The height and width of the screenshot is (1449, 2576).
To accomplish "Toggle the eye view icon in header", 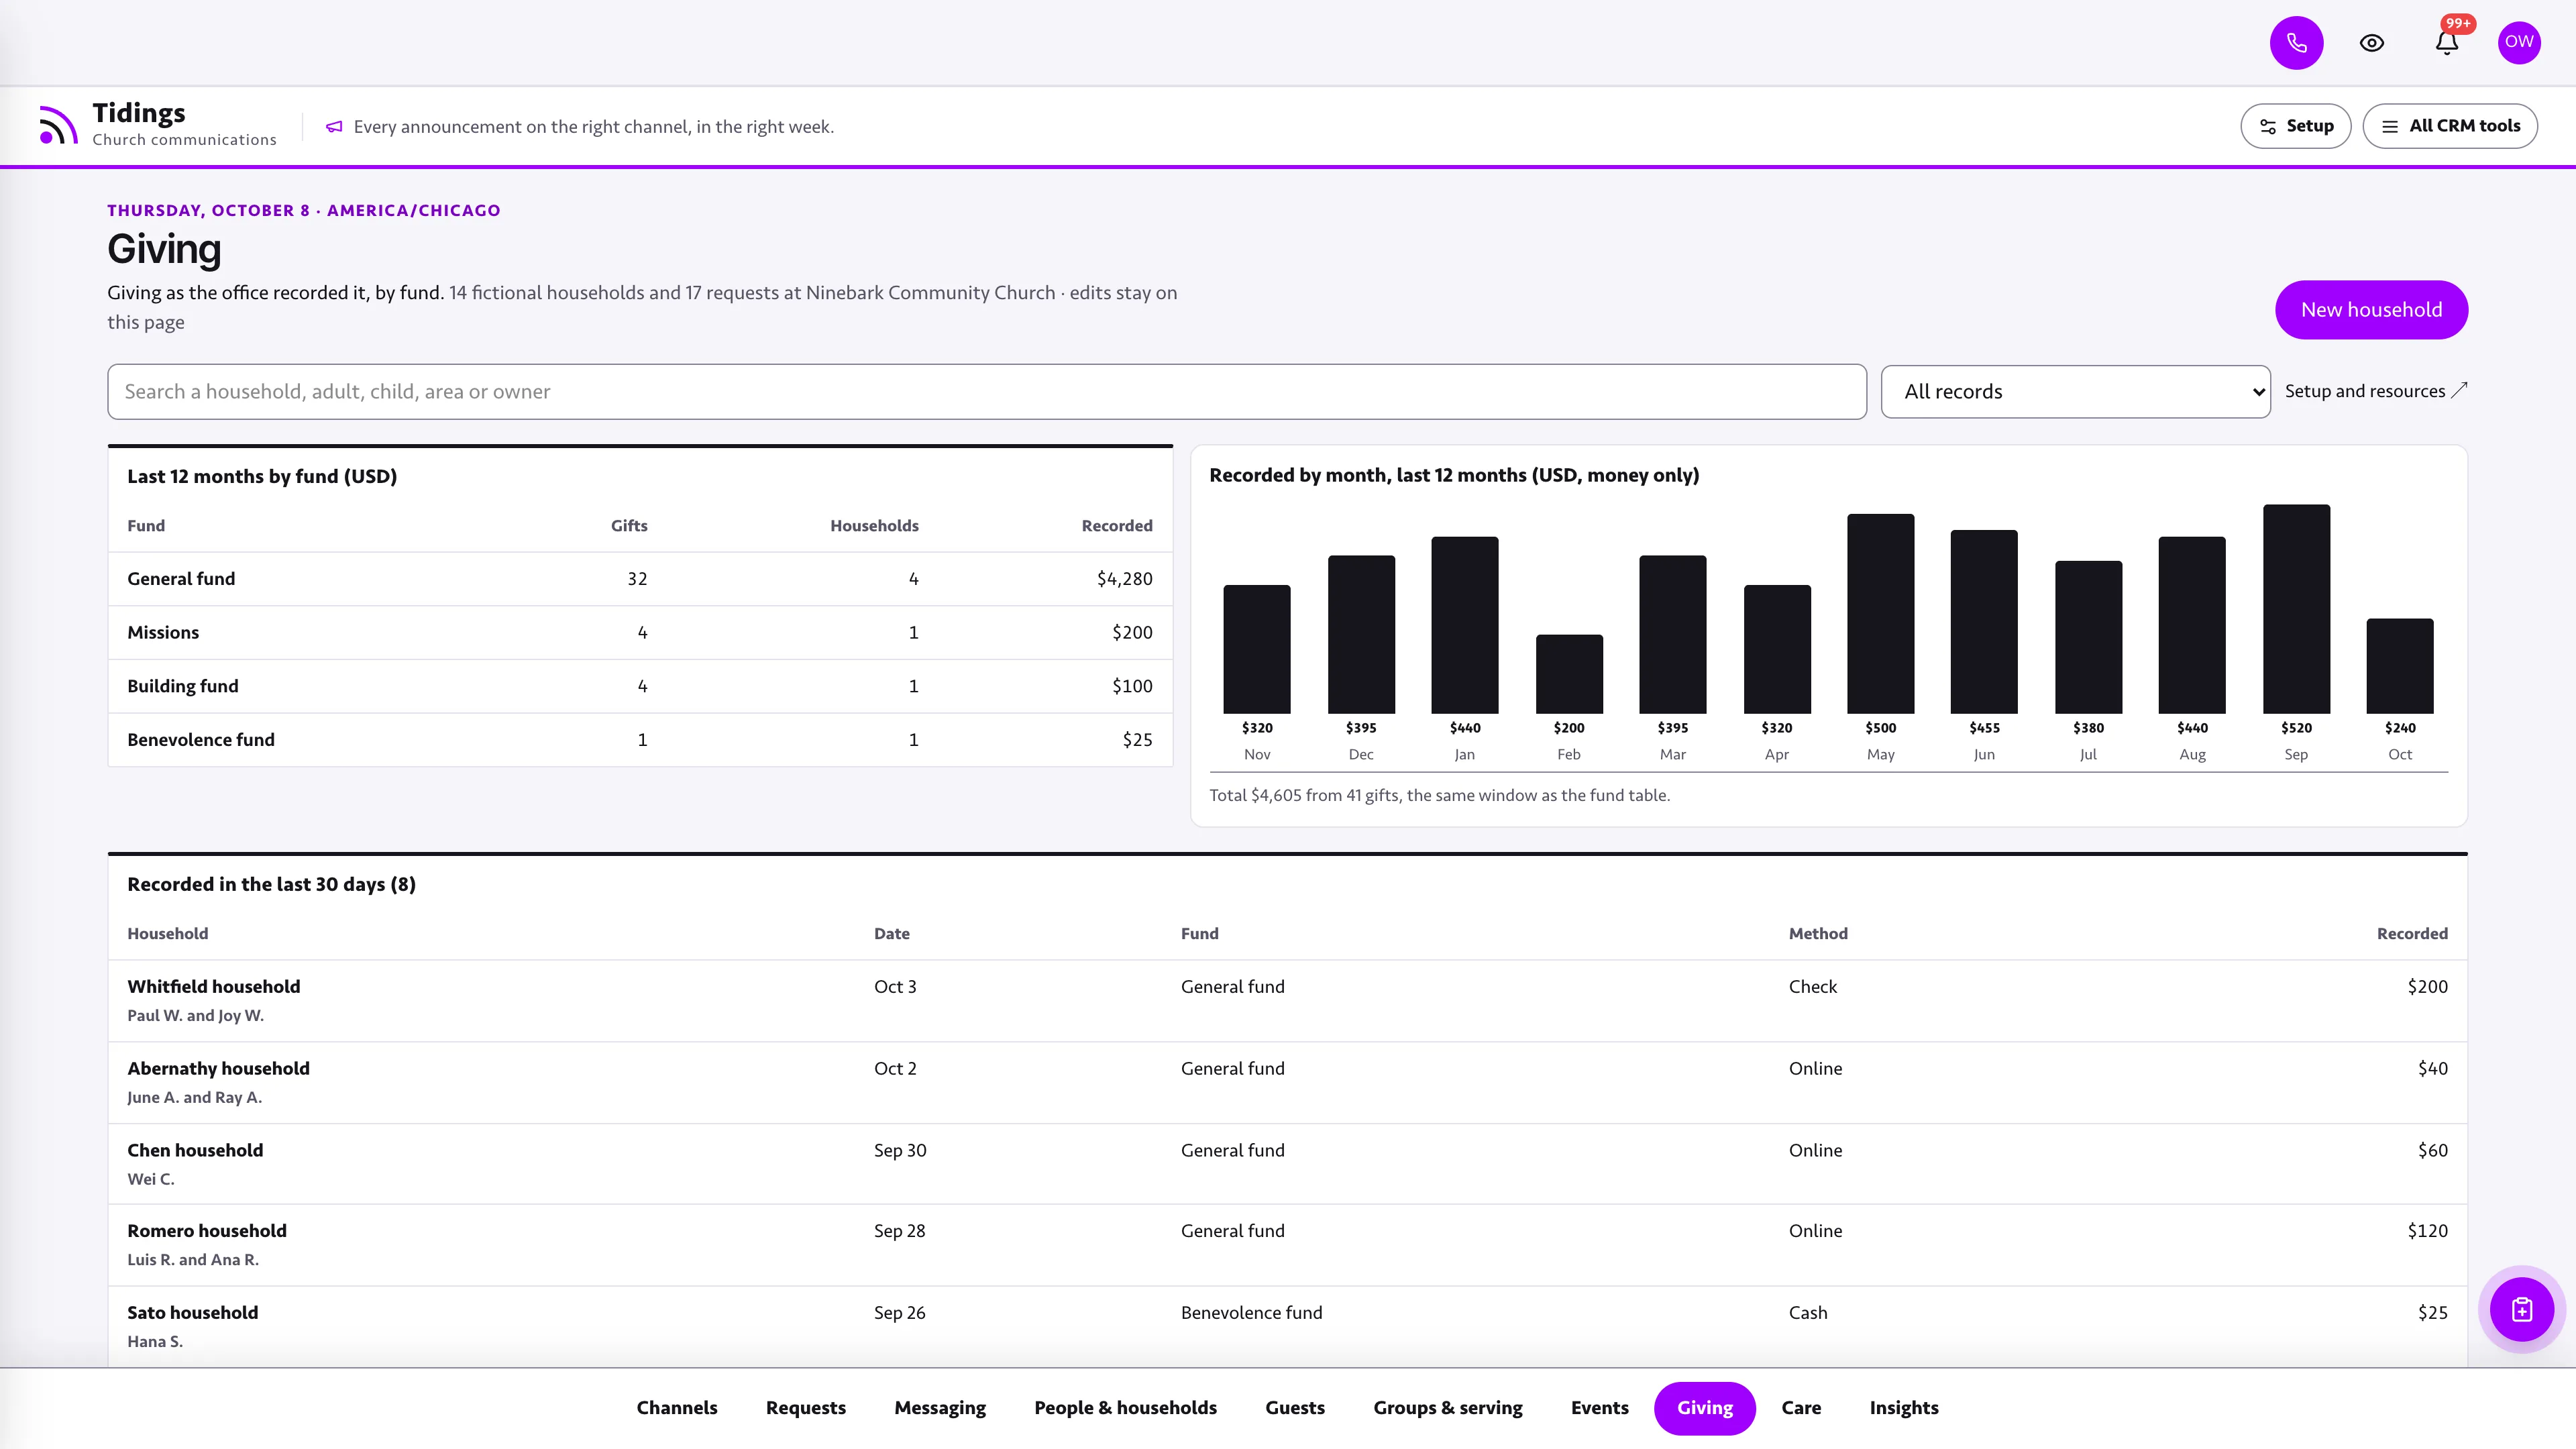I will 2371,43.
